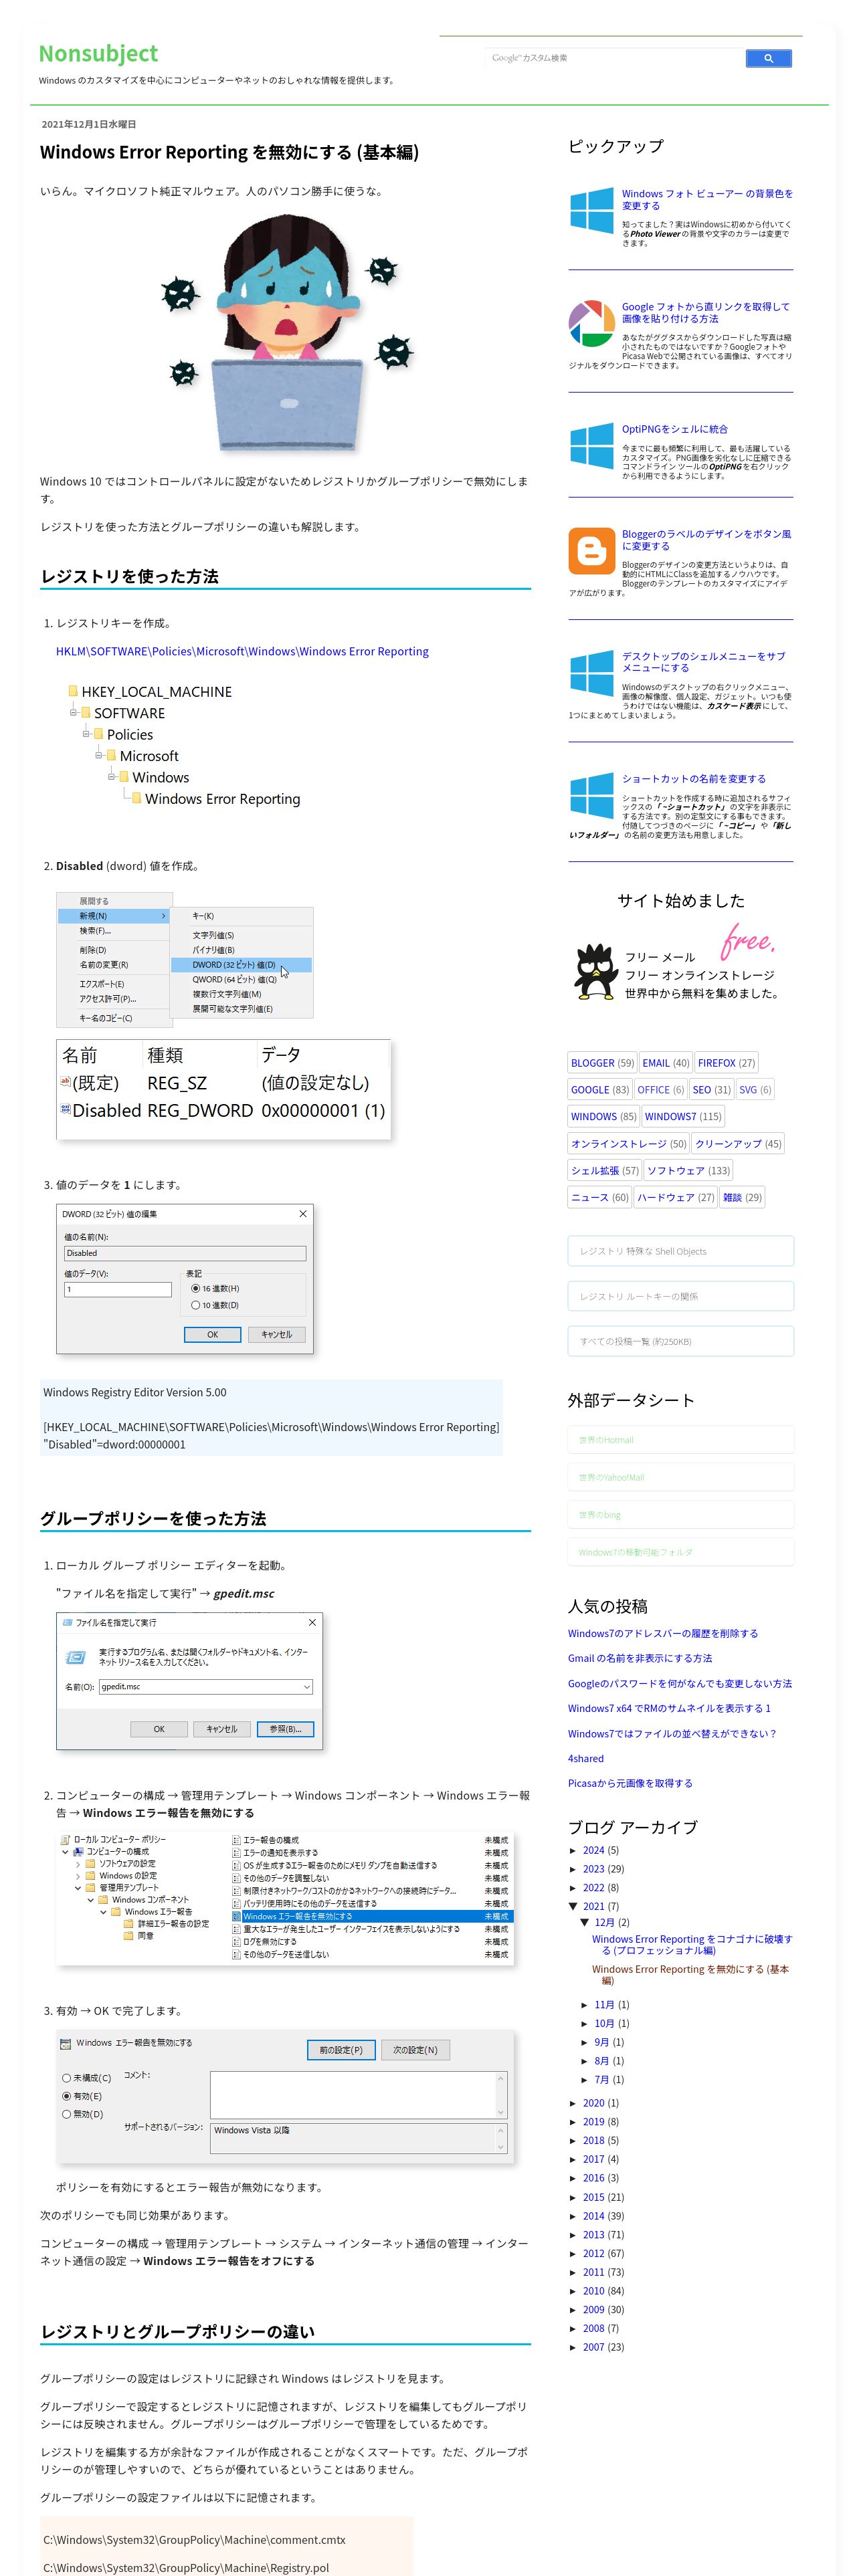Click Windows logo beside フォト ビューアー post

591,210
